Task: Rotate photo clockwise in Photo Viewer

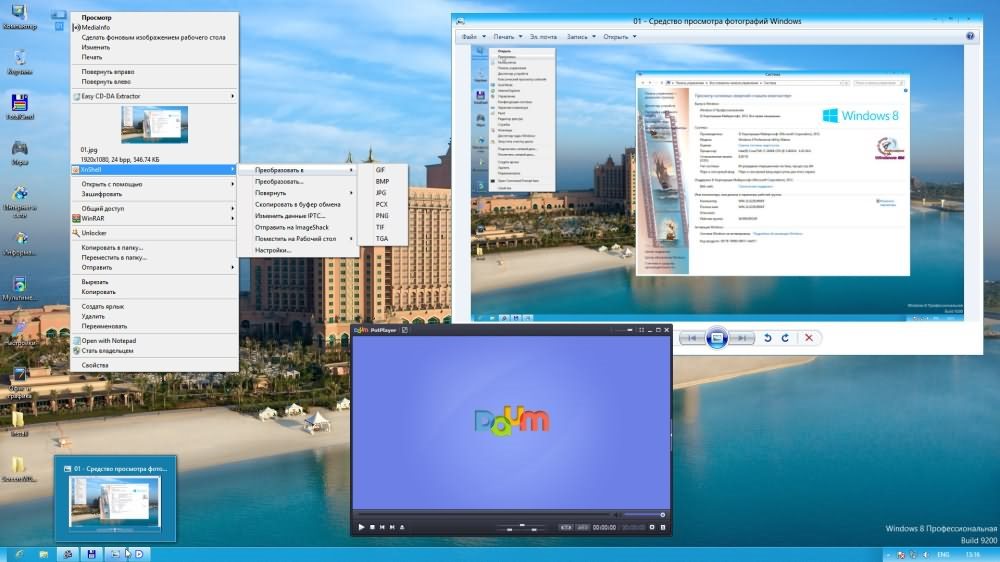Action: [786, 338]
